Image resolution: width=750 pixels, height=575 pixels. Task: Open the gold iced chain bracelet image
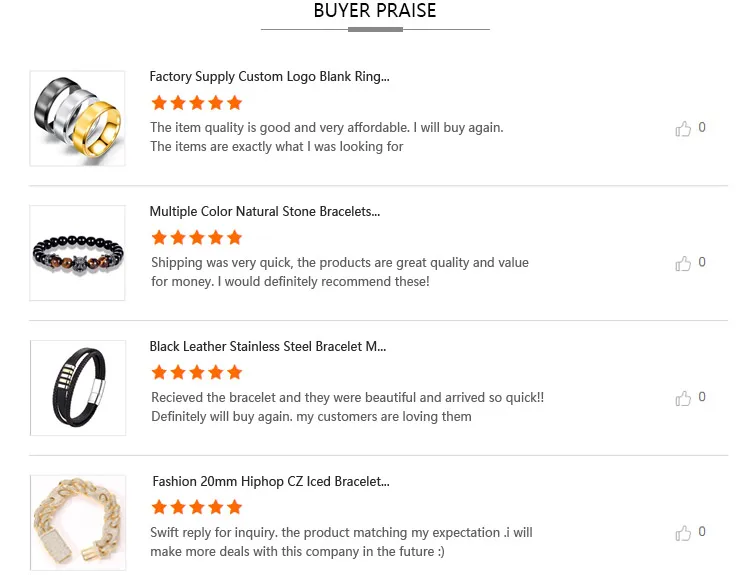(x=78, y=522)
